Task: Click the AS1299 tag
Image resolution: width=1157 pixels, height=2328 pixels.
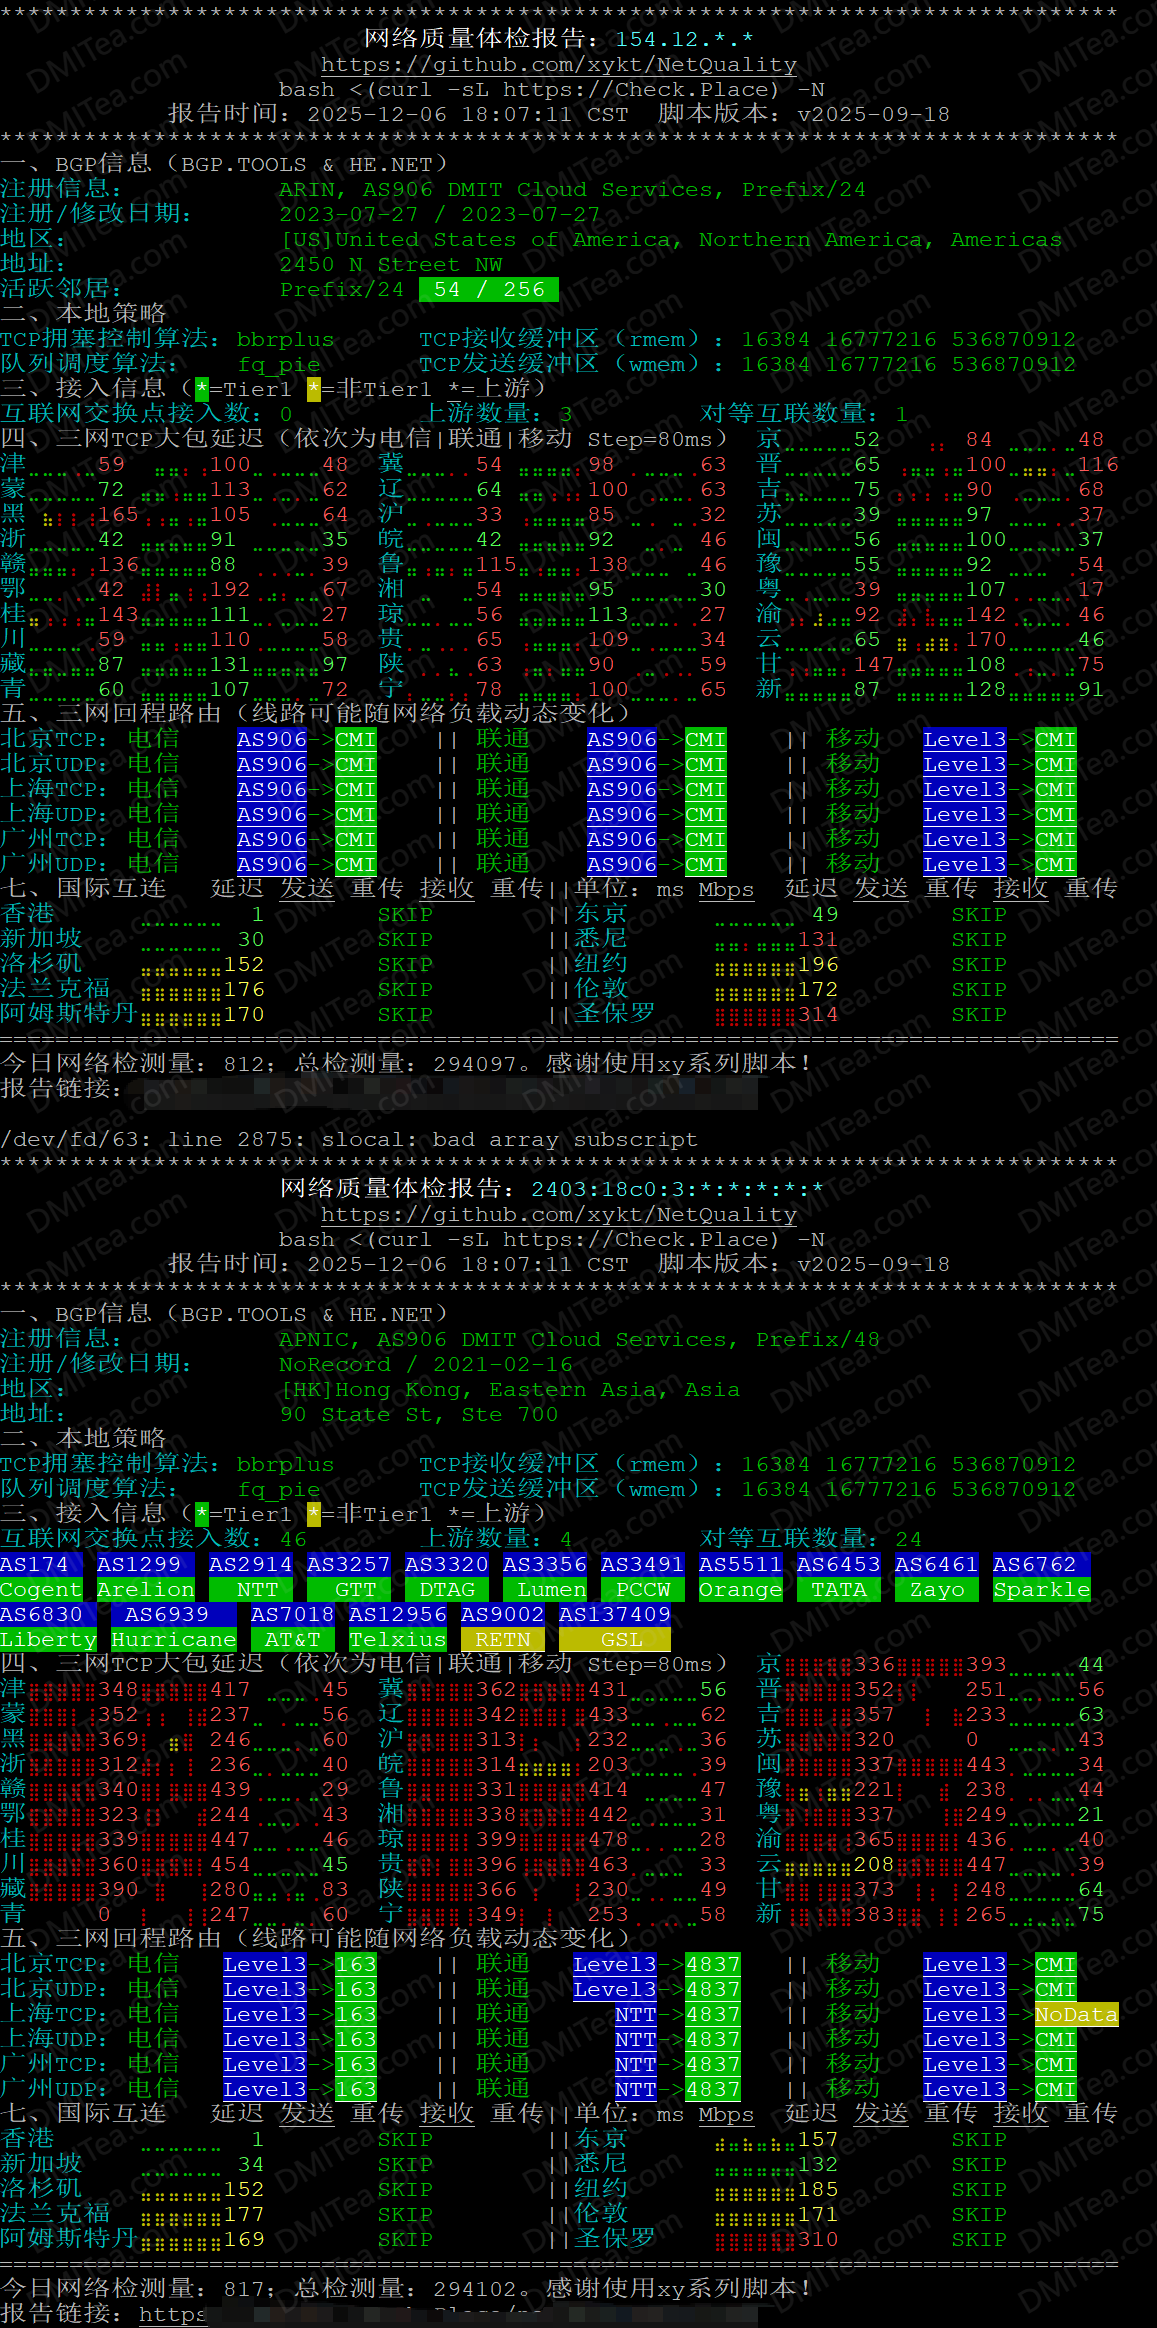Action: (x=139, y=1565)
